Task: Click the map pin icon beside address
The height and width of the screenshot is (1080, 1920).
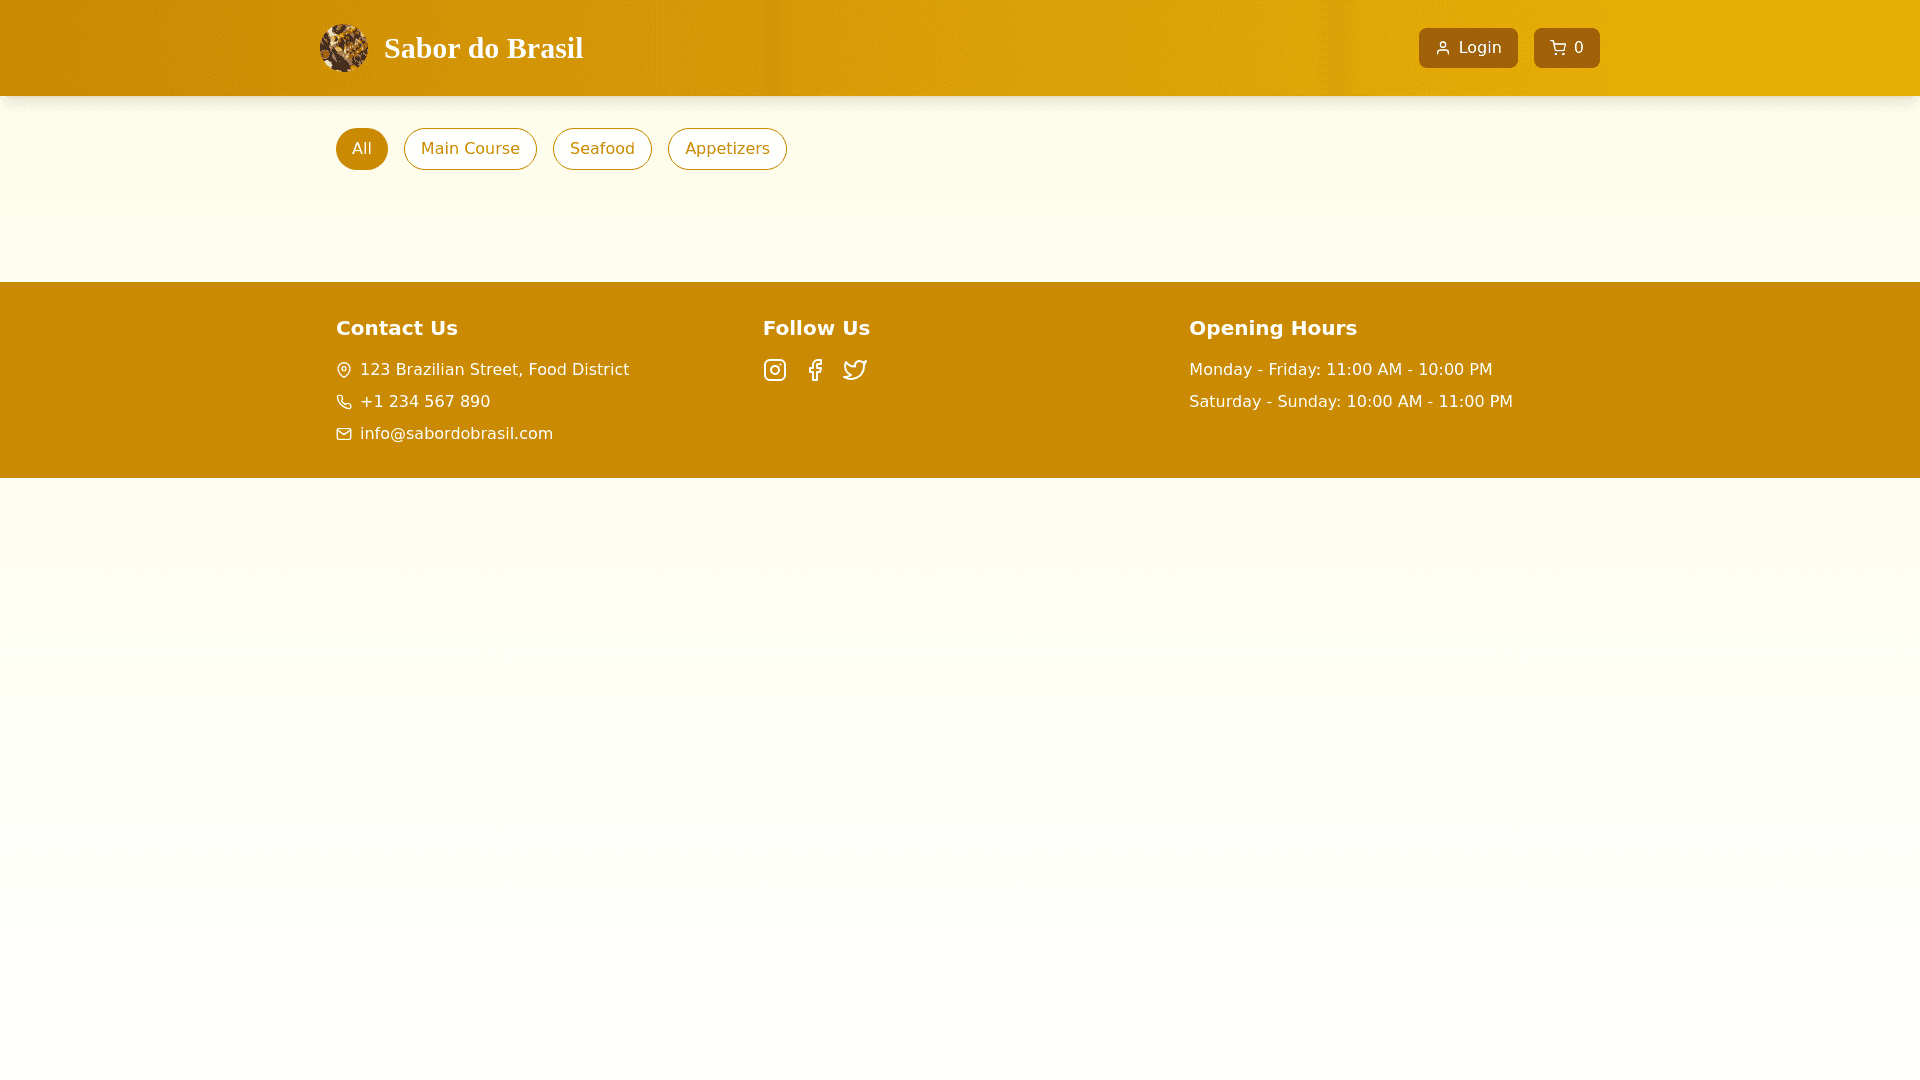Action: tap(344, 370)
